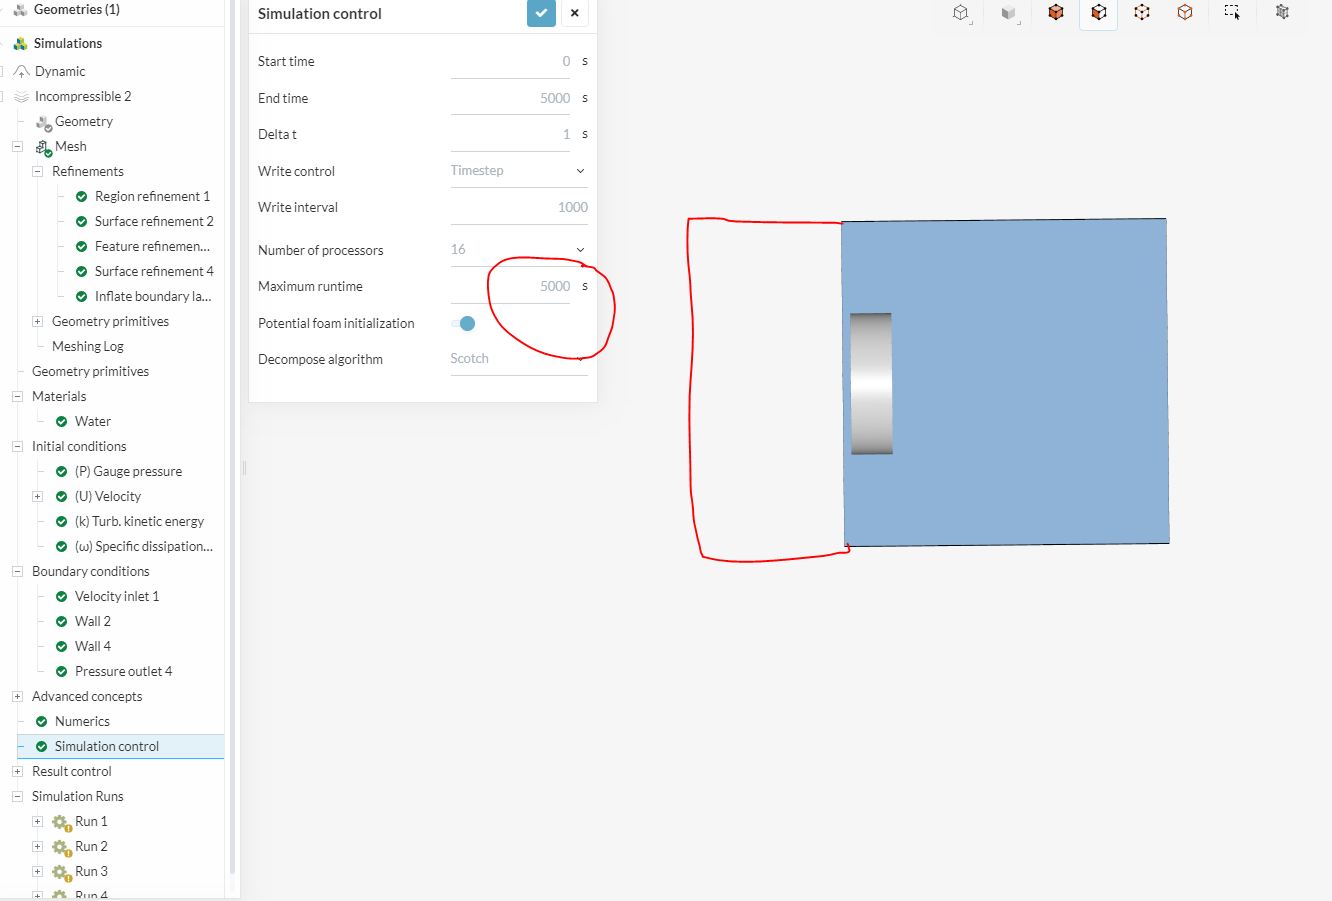Image resolution: width=1332 pixels, height=901 pixels.
Task: Select Velocity inlet 1 boundary condition
Action: 117,596
